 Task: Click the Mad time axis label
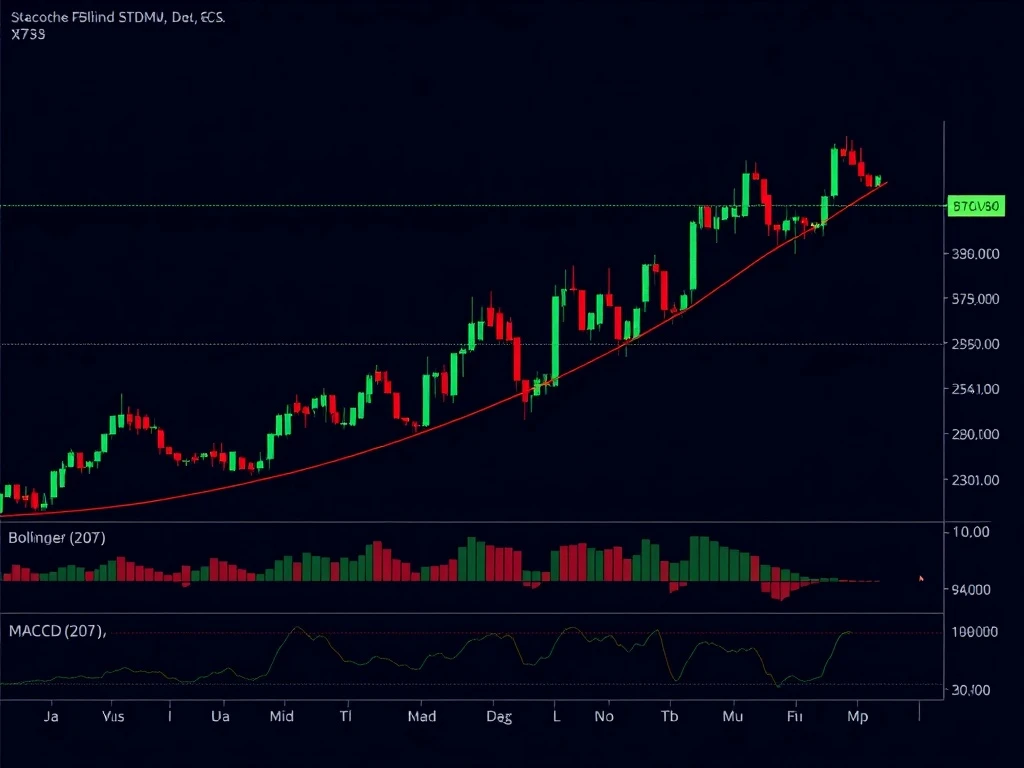pyautogui.click(x=422, y=716)
